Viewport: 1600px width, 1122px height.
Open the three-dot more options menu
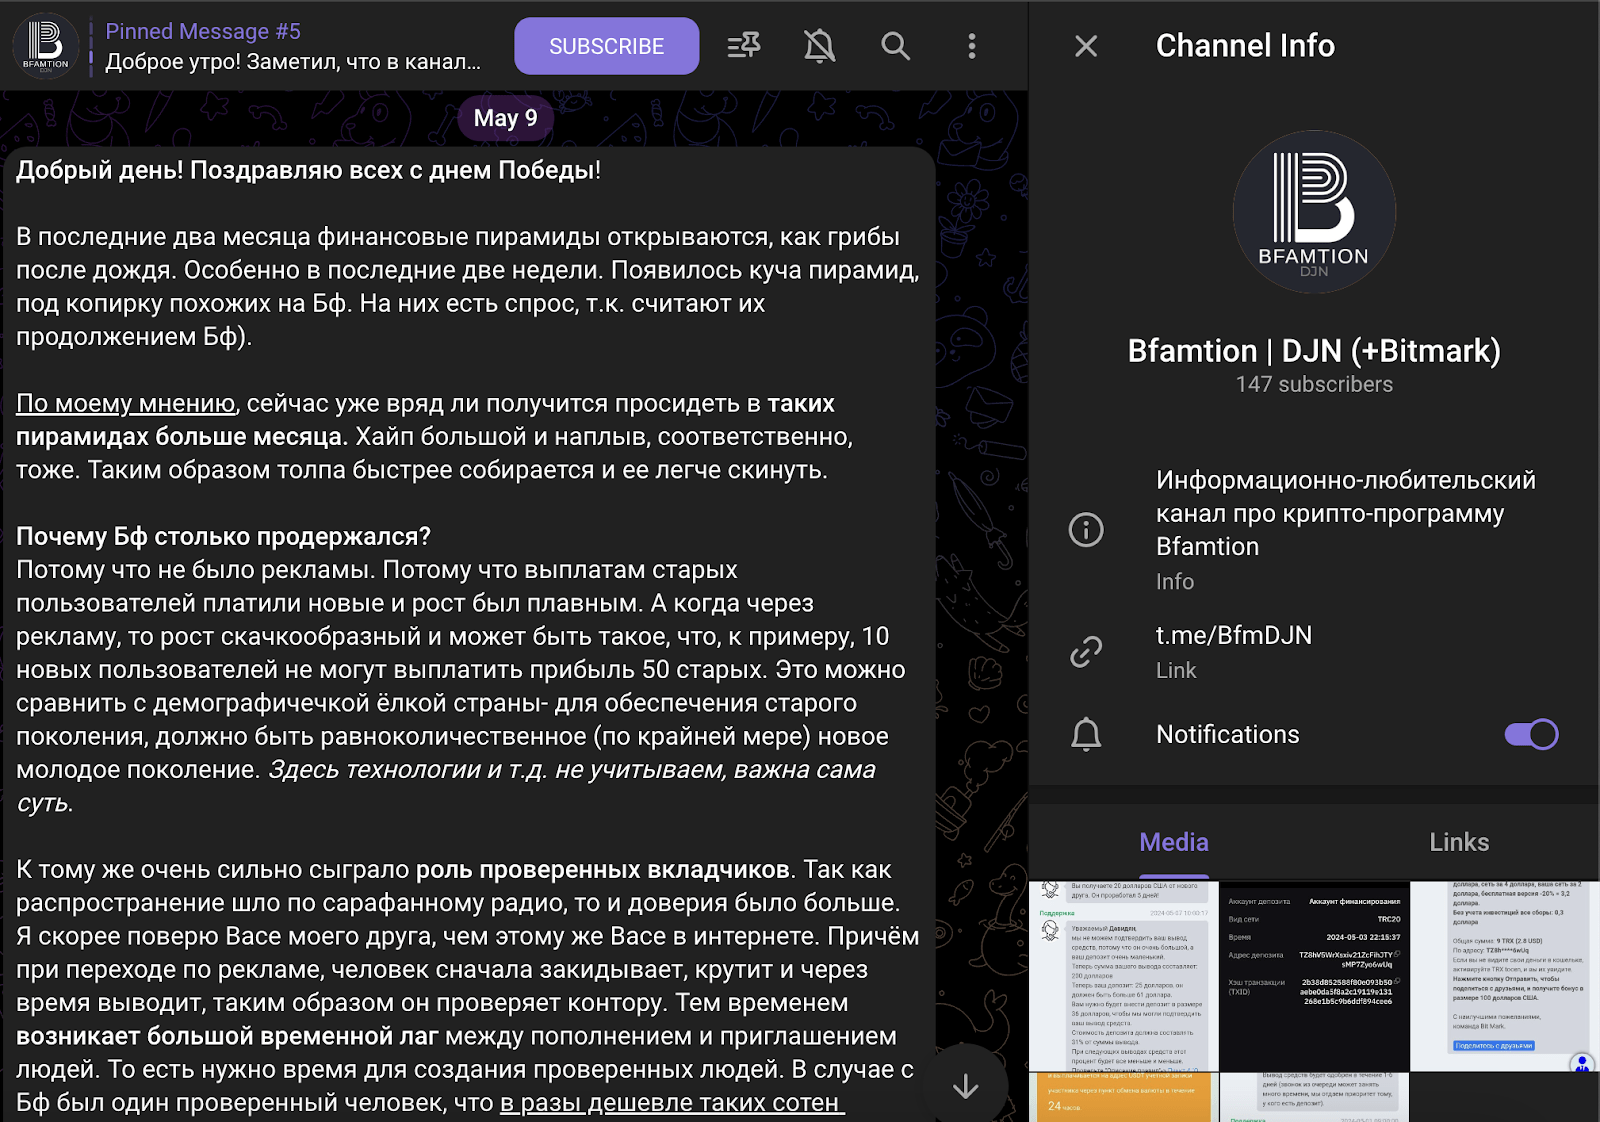click(971, 46)
